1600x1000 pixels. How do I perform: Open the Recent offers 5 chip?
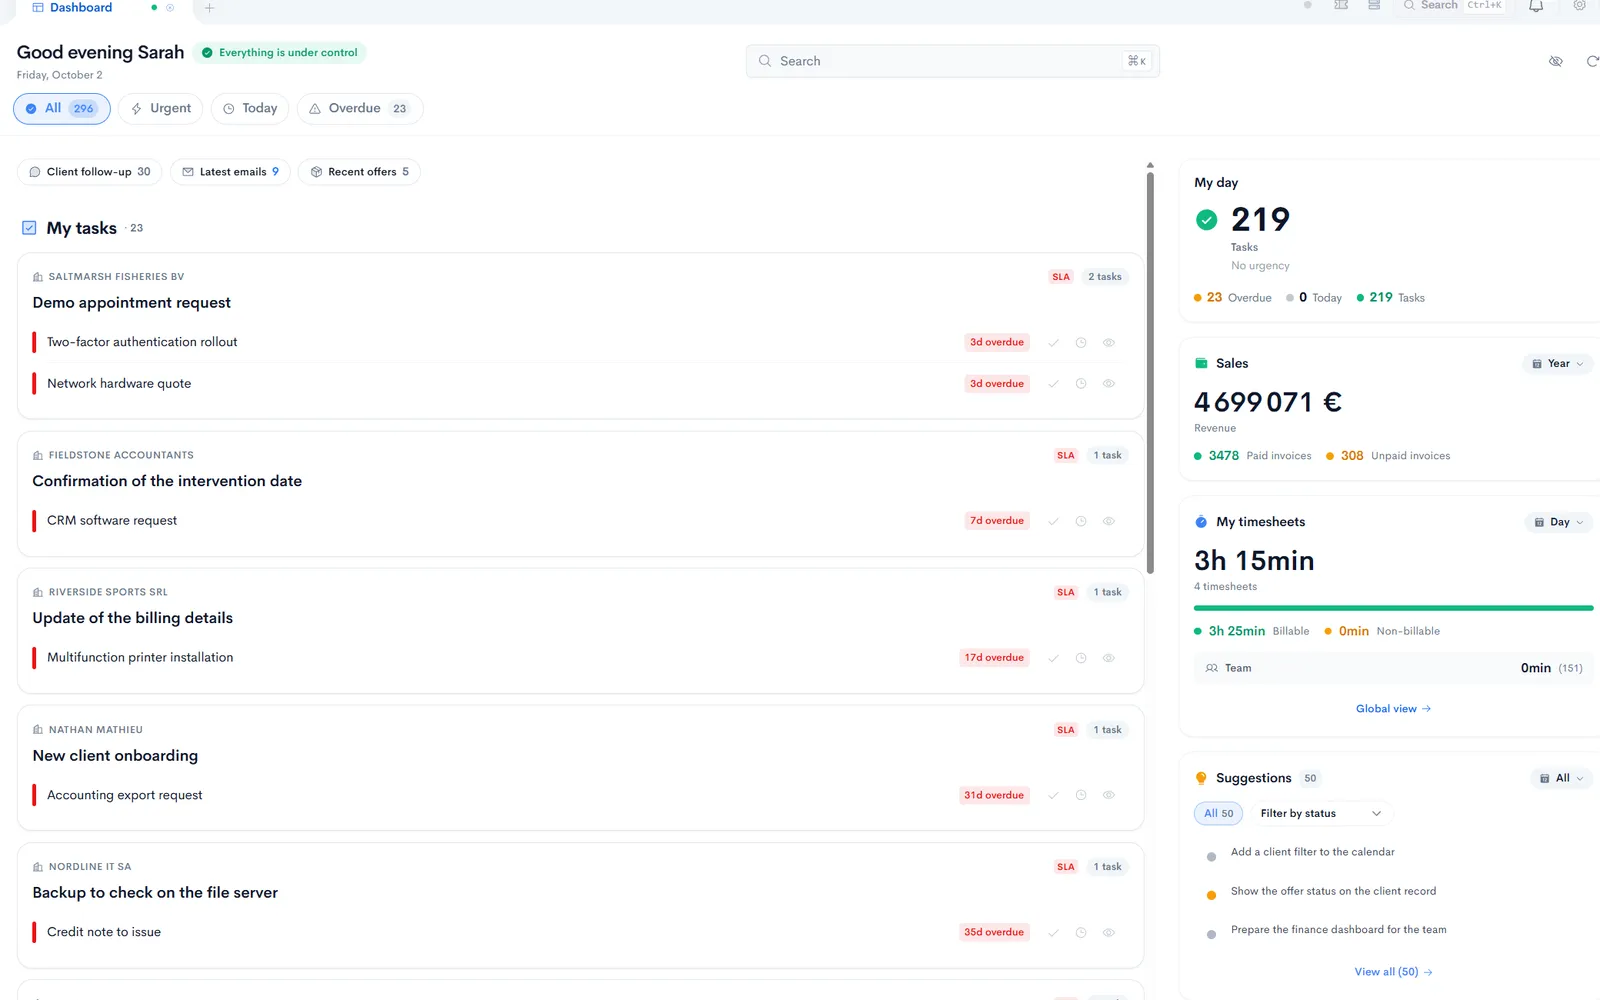(x=360, y=172)
